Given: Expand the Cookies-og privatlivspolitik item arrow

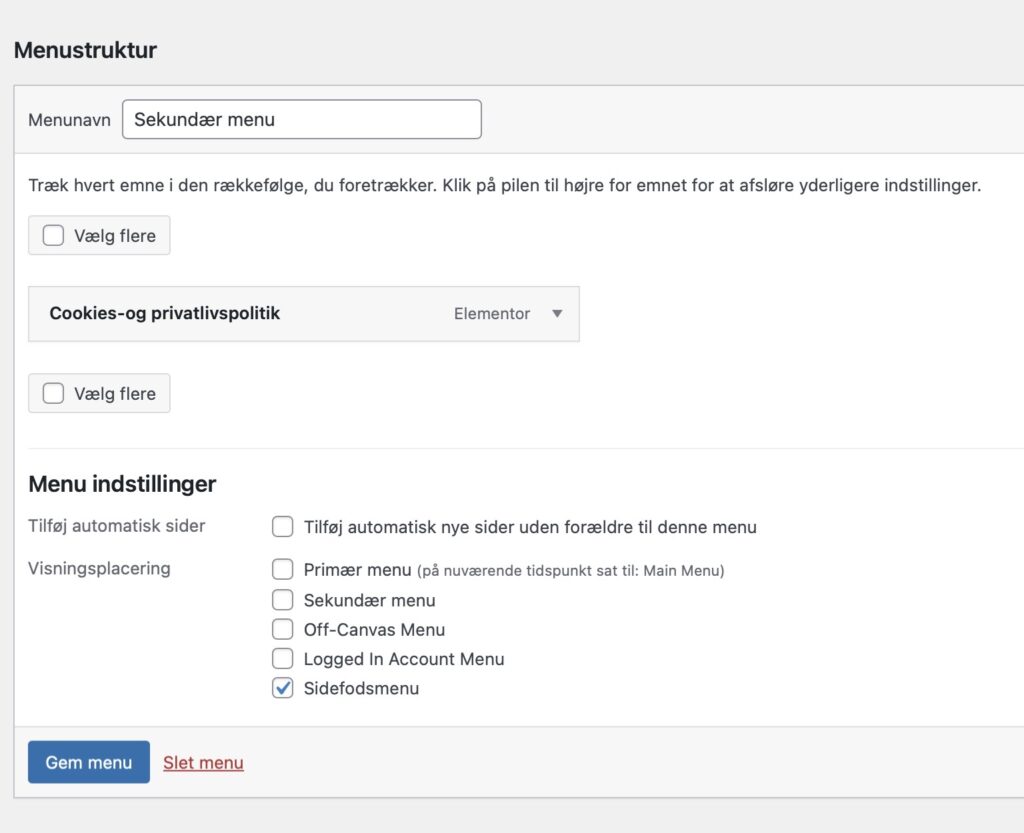Looking at the screenshot, I should (557, 313).
